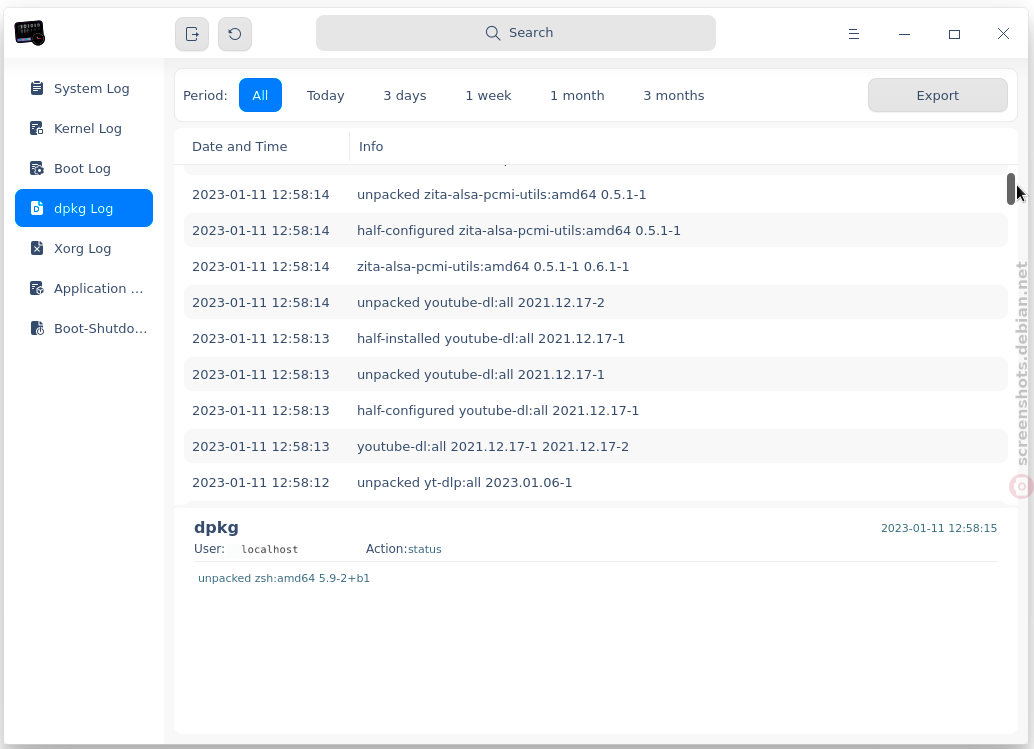The image size is (1034, 749).
Task: Filter logs to 1 week
Action: [x=488, y=96]
